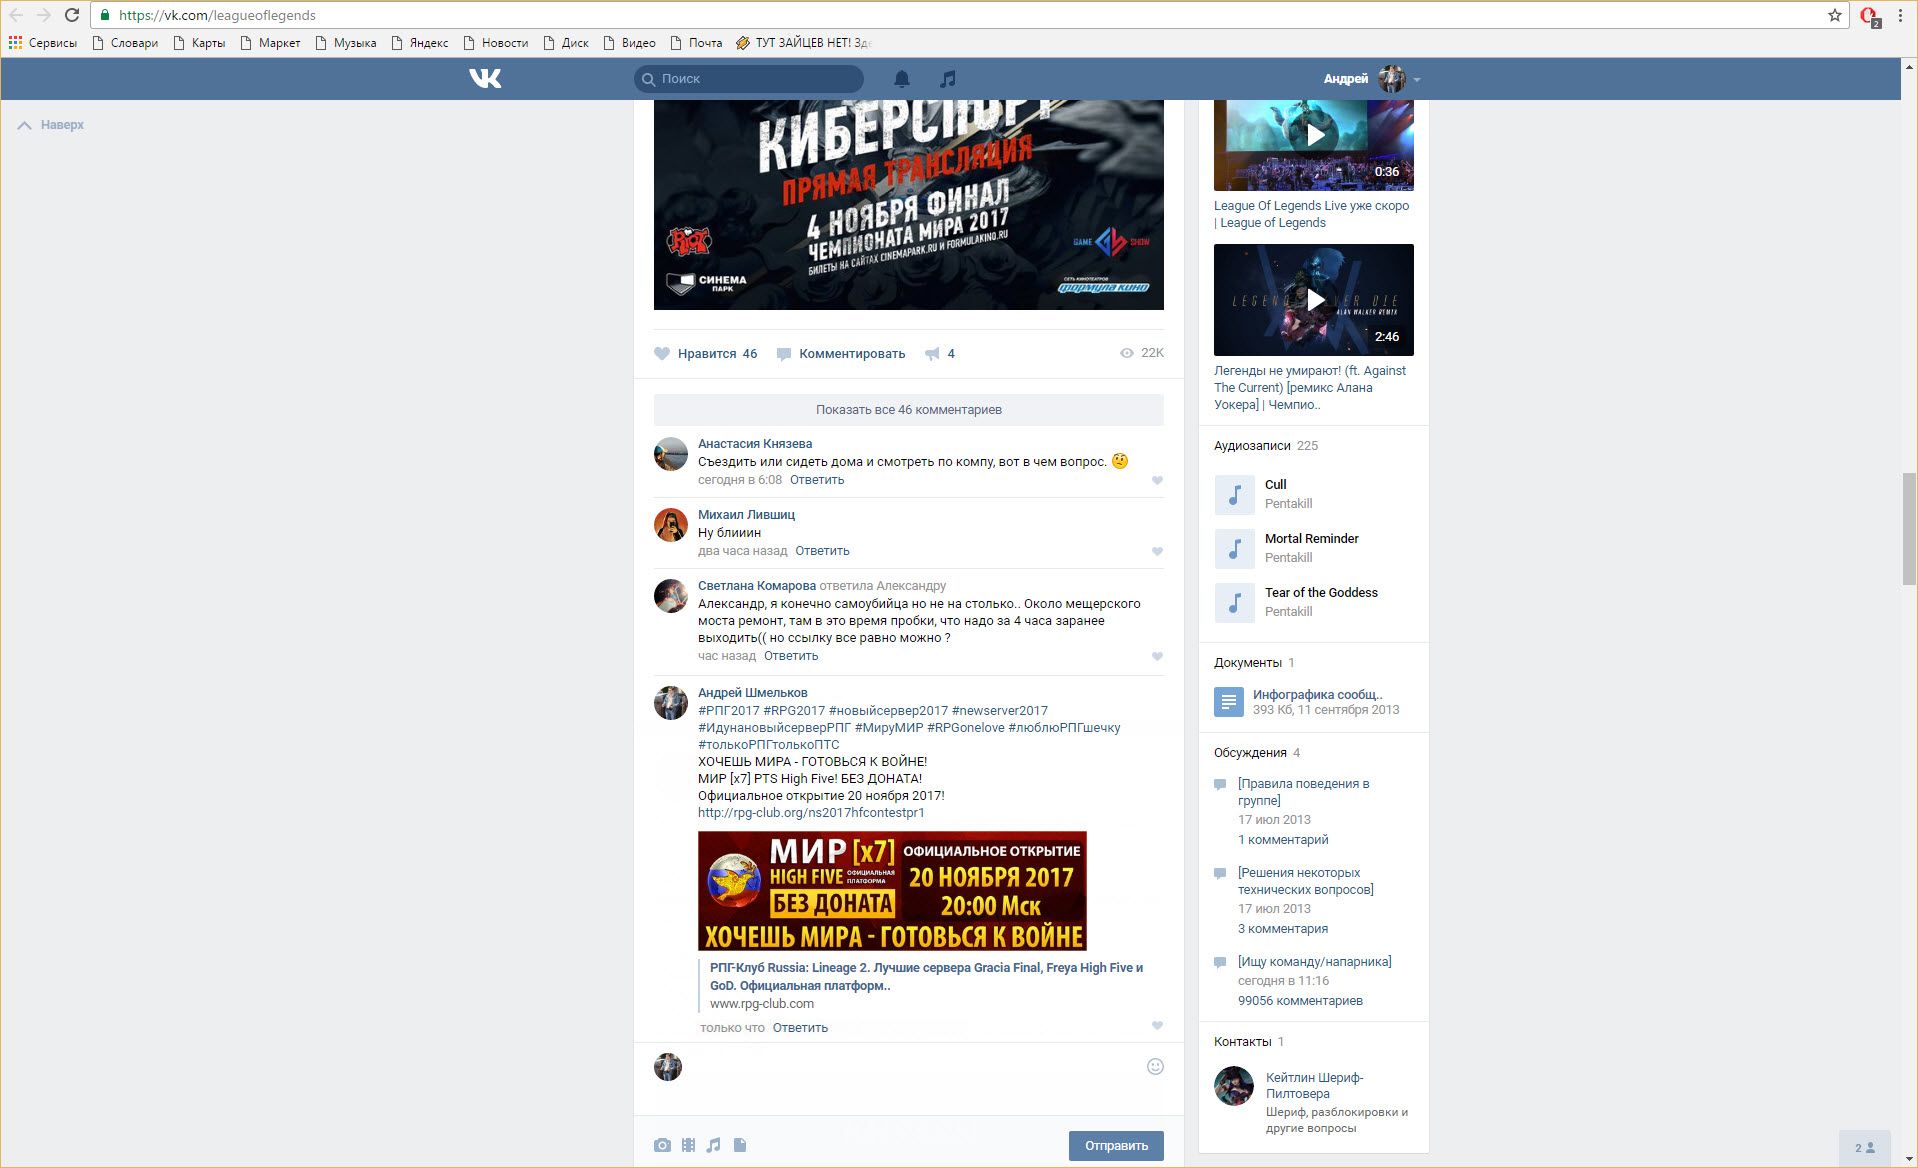Reply to Светлана Комарова's comment
Image resolution: width=1918 pixels, height=1168 pixels.
tap(791, 656)
